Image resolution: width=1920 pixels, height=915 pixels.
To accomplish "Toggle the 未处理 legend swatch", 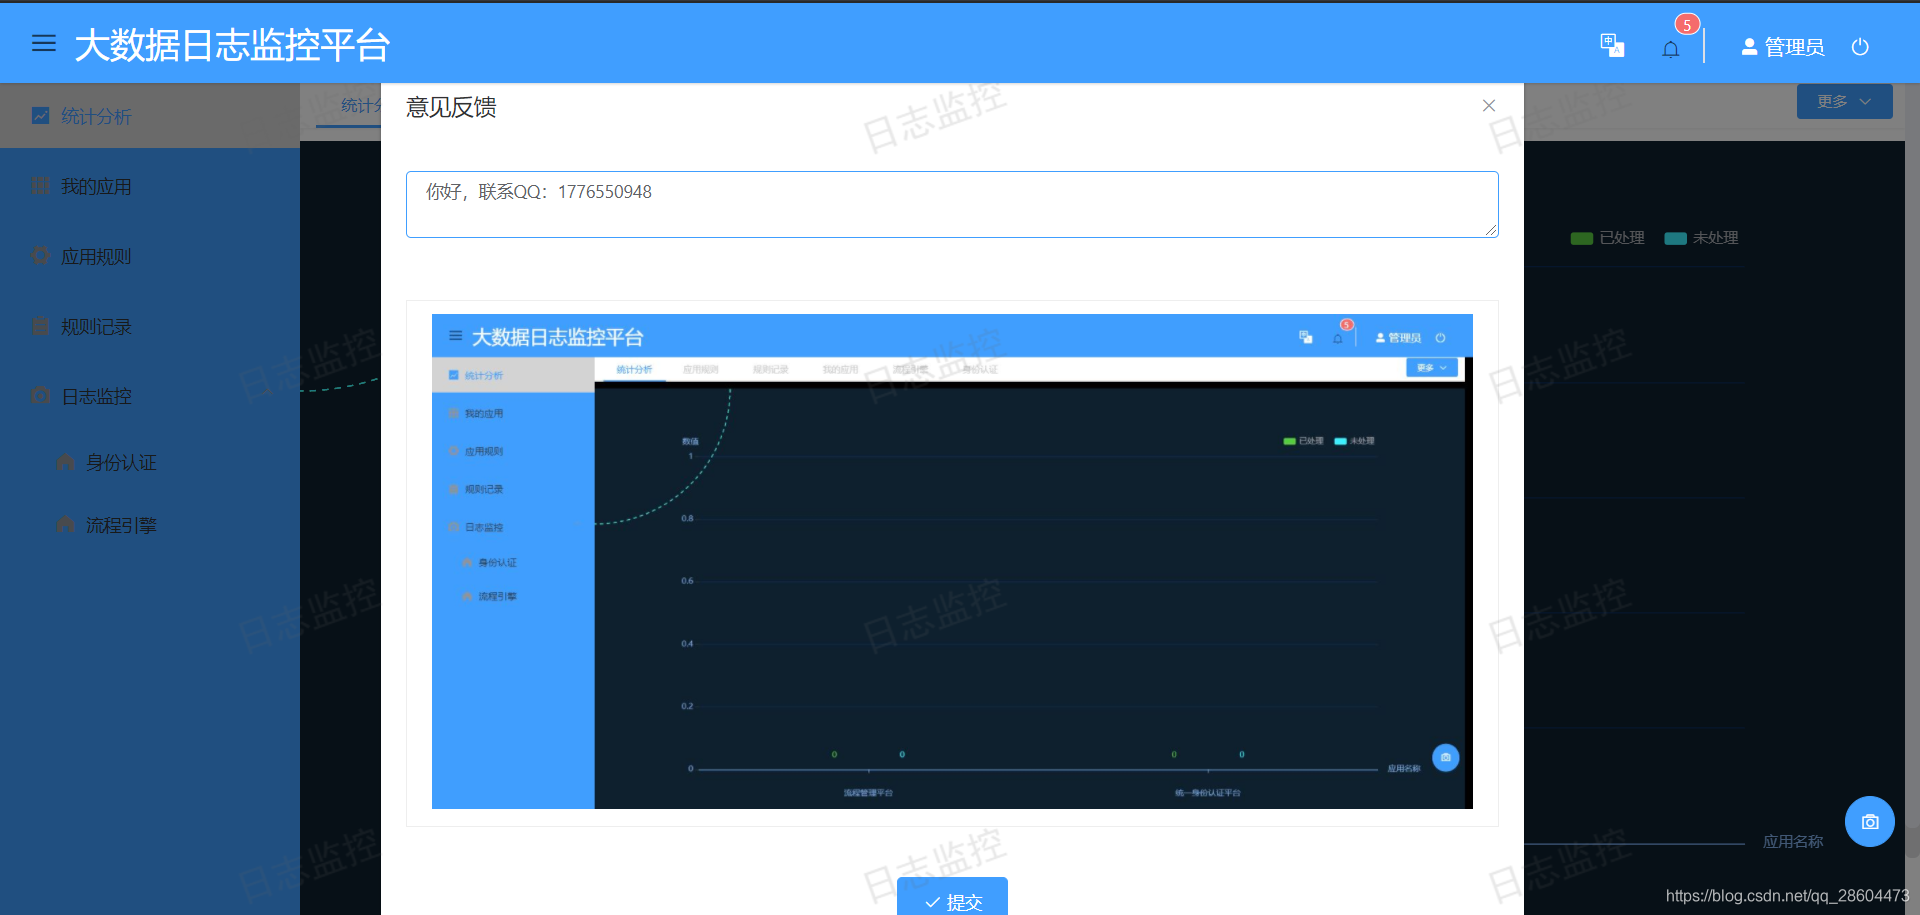I will (1675, 238).
